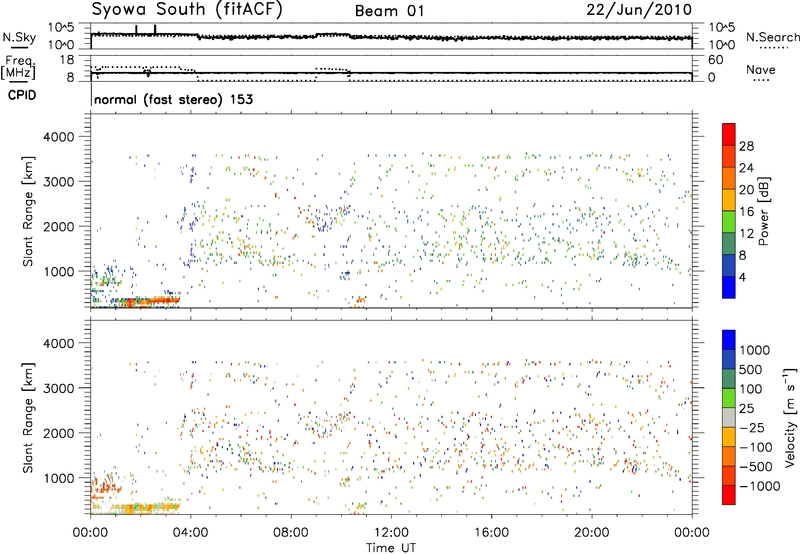Click 'Slant Range [km]' label of power panel
Image resolution: width=800 pixels, height=554 pixels.
[28, 211]
